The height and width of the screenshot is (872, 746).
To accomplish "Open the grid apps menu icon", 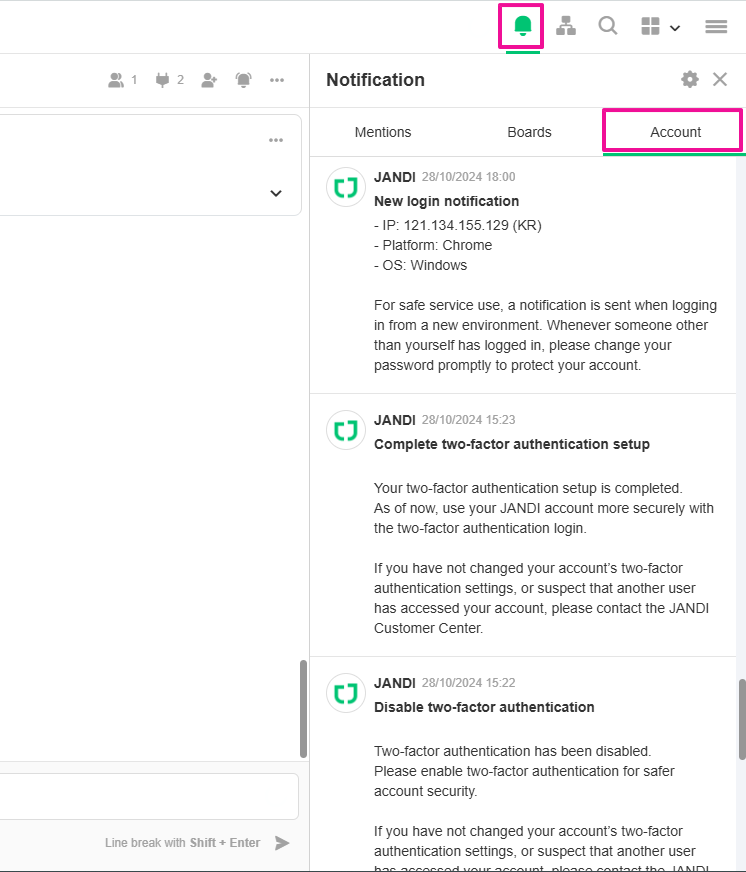I will pos(650,26).
